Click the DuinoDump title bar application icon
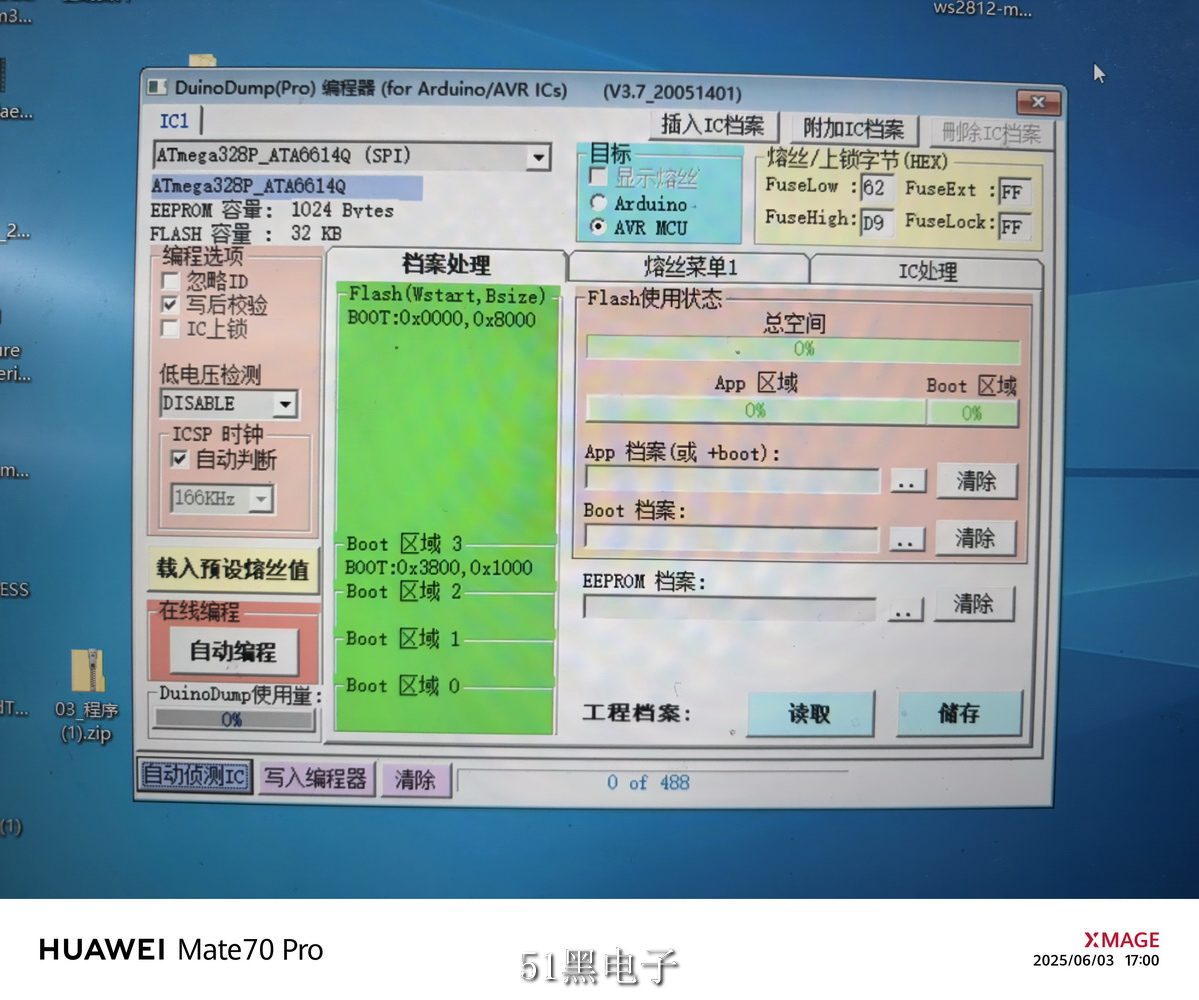This screenshot has width=1199, height=1000. [157, 87]
